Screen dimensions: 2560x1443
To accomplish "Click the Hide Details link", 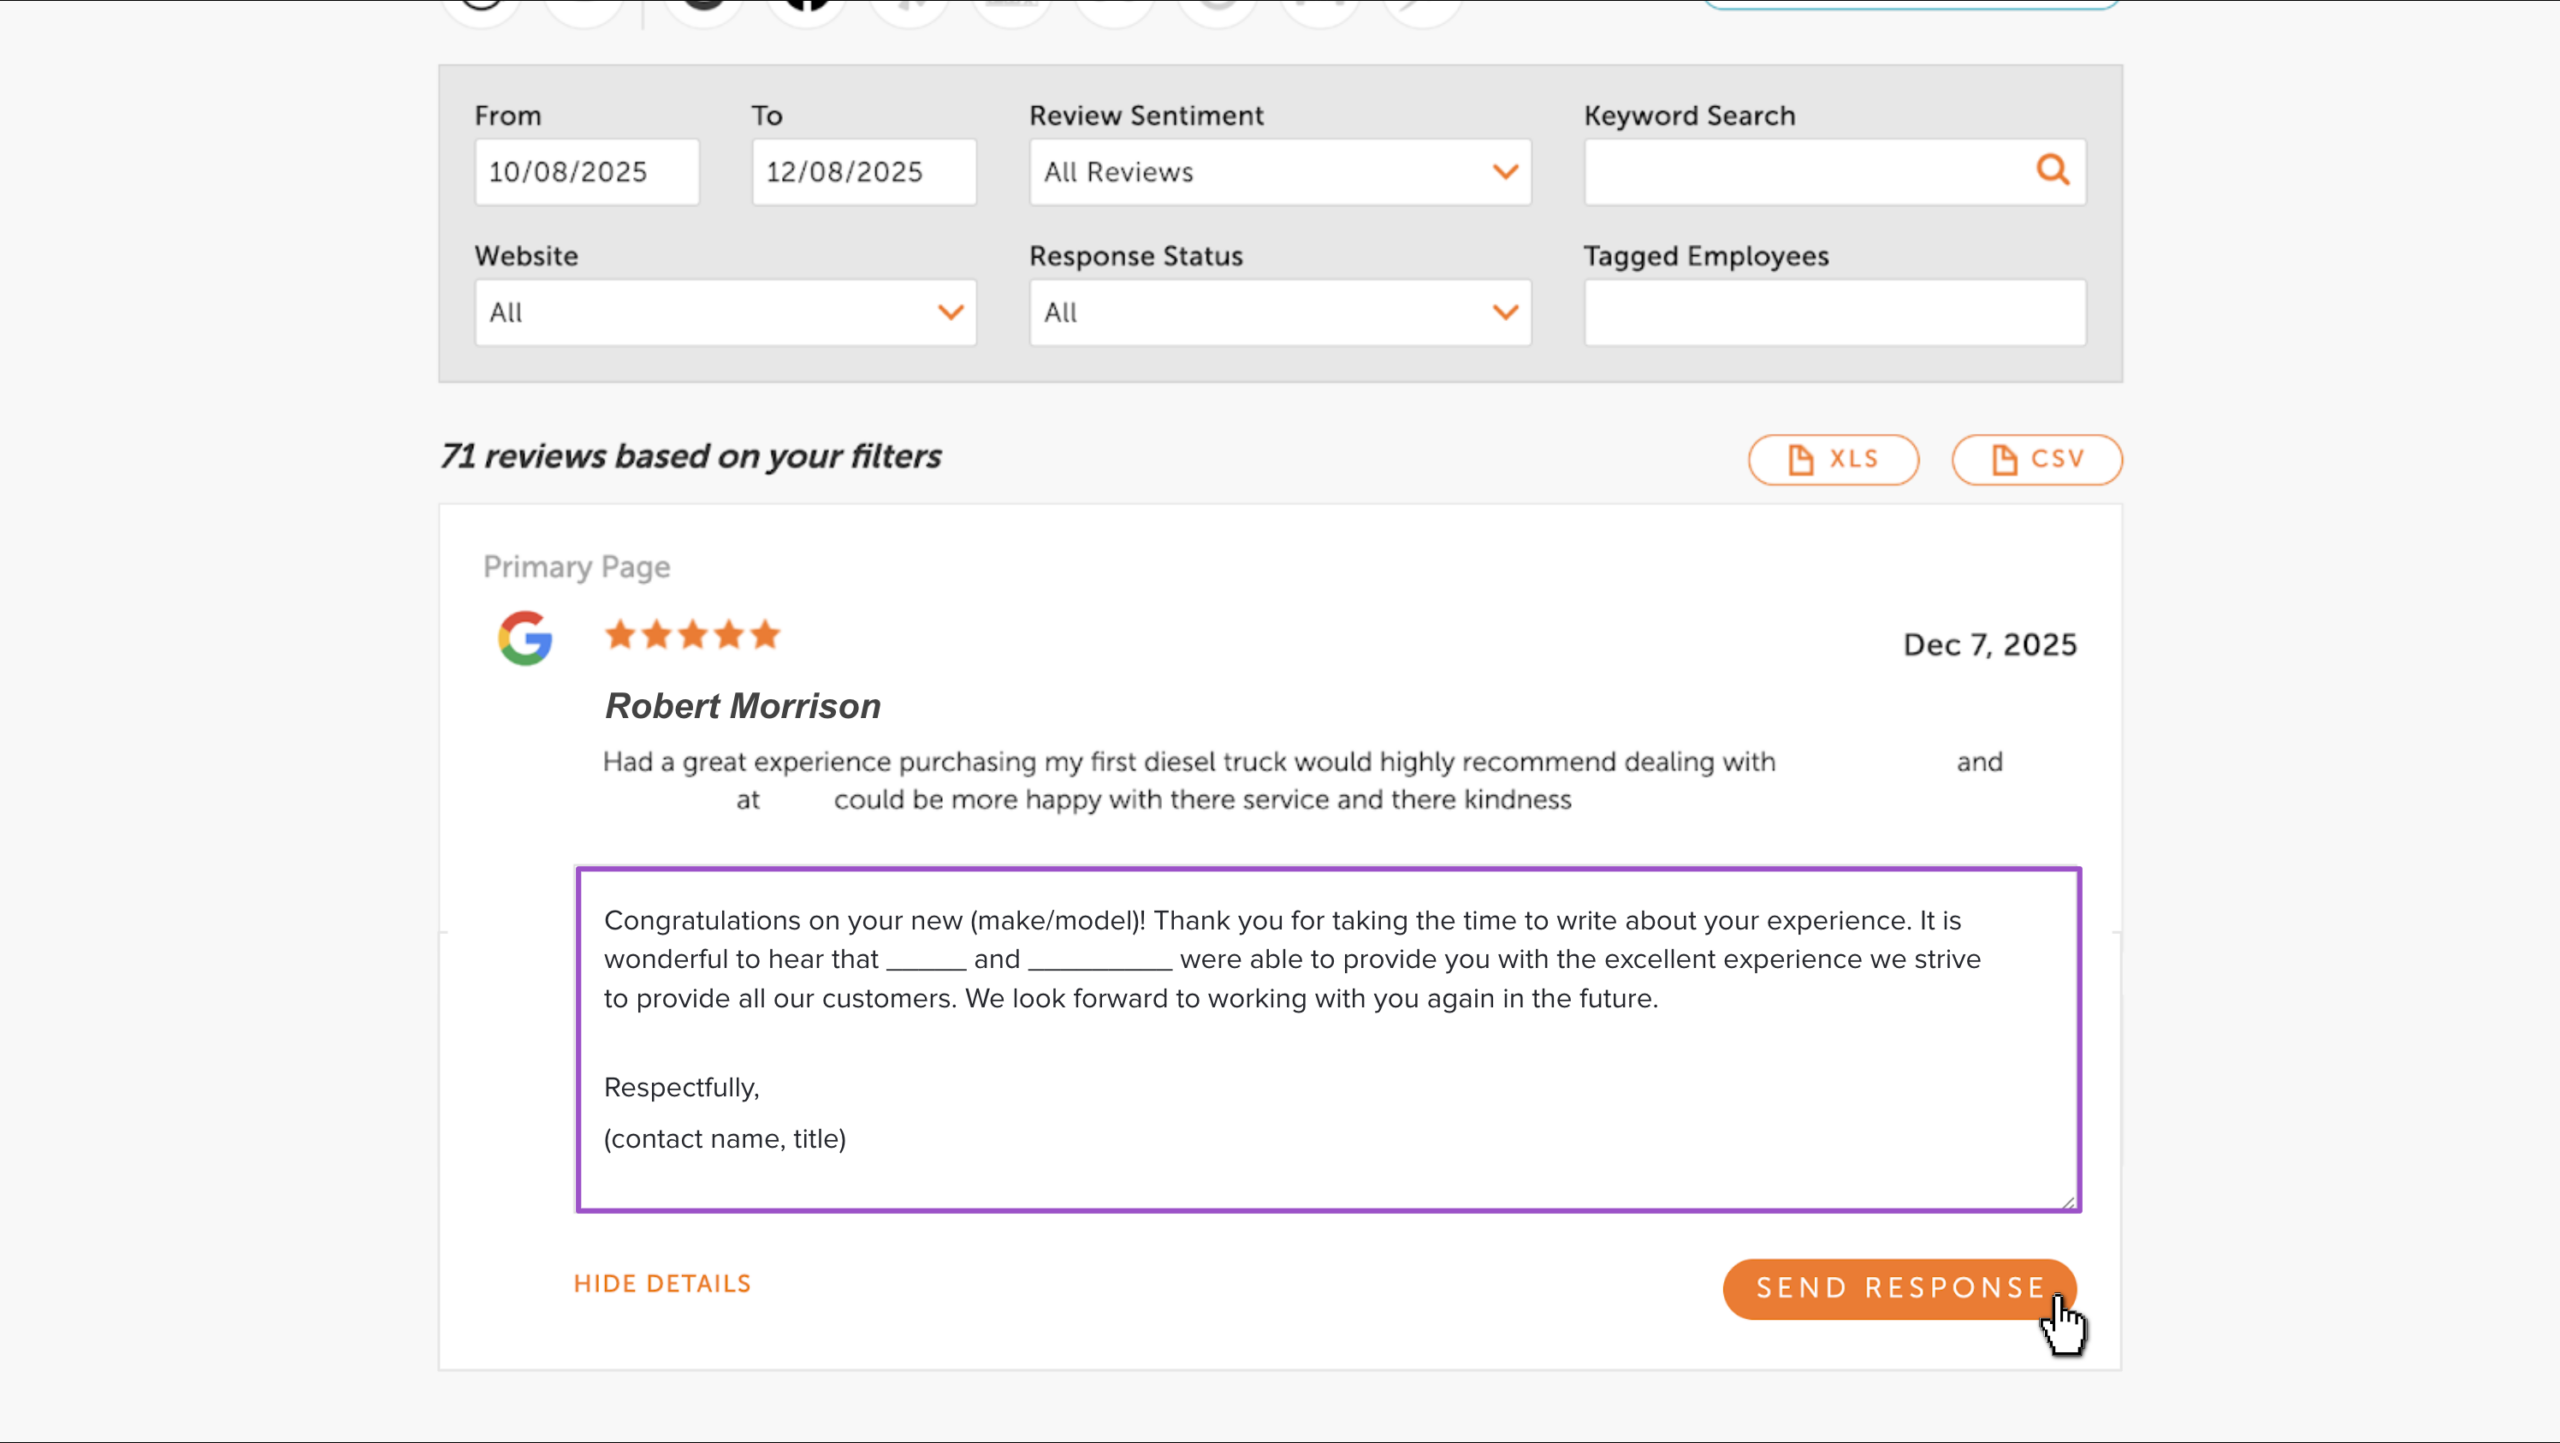I will pyautogui.click(x=662, y=1284).
